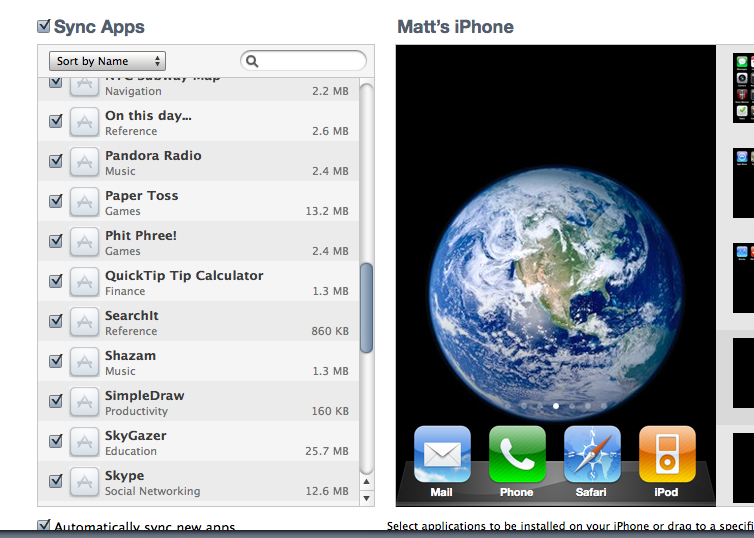Toggle QuickTip Tip Calculator checkbox
This screenshot has height=538, width=754.
point(56,280)
